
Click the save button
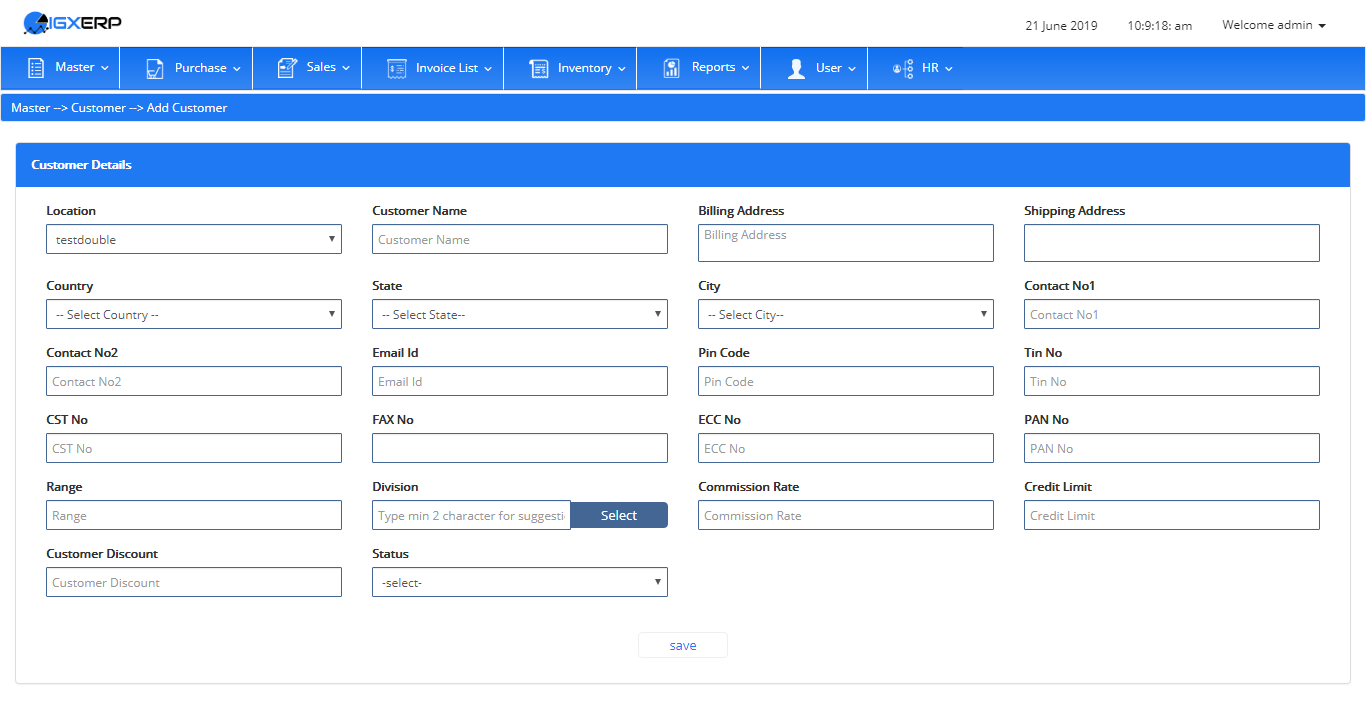tap(683, 645)
